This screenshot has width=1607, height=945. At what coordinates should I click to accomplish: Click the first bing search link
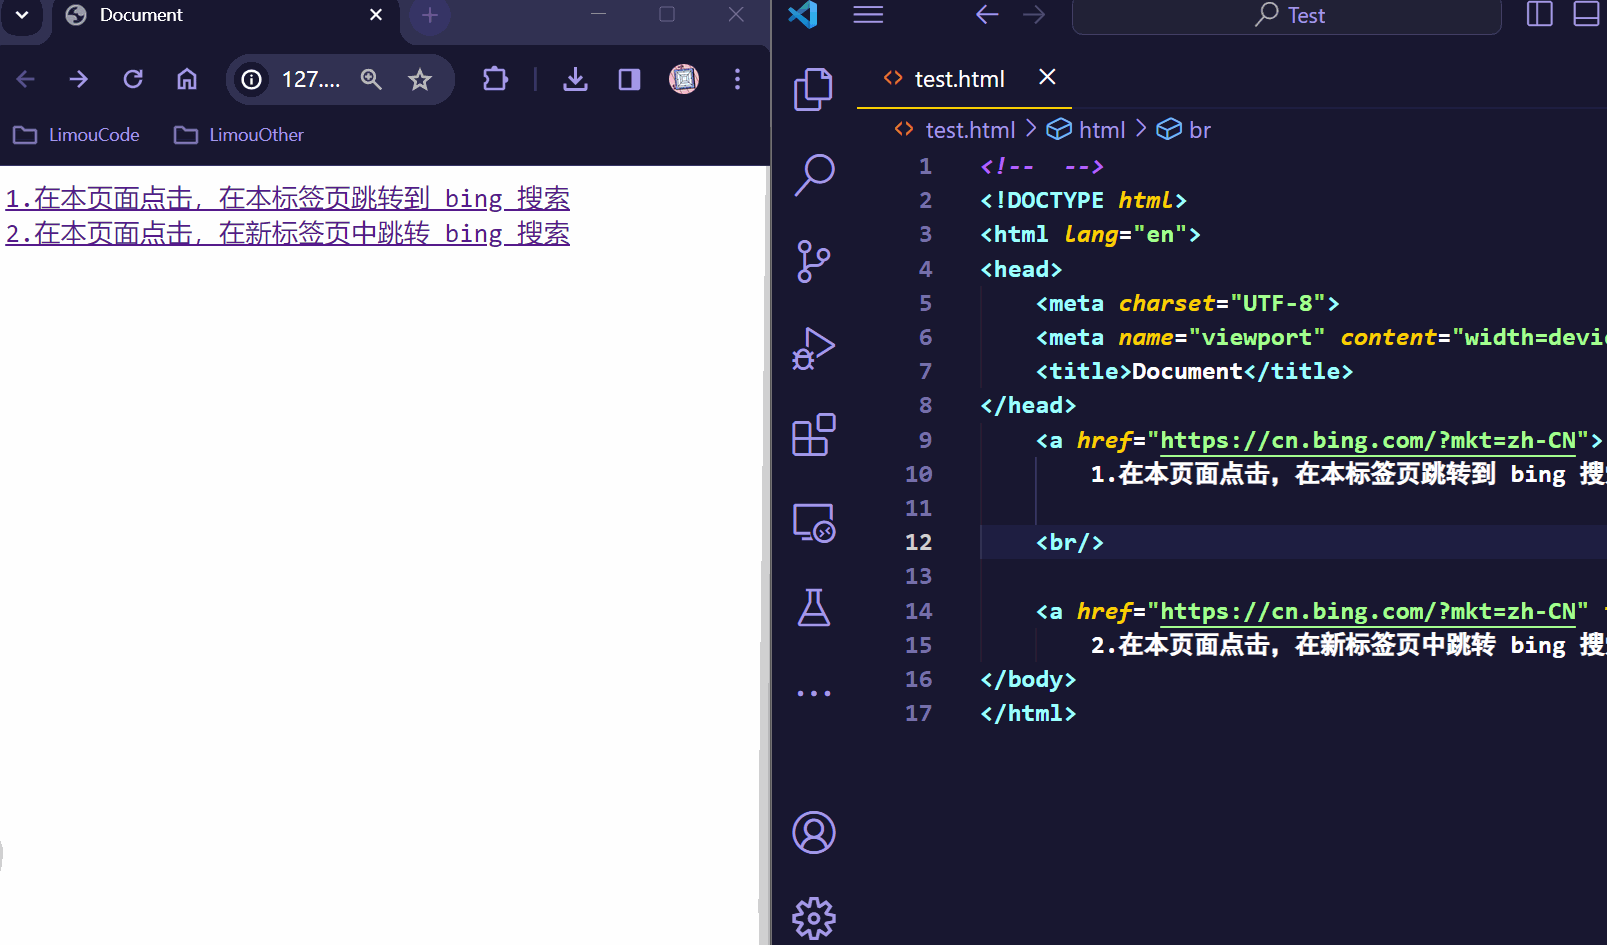click(287, 198)
